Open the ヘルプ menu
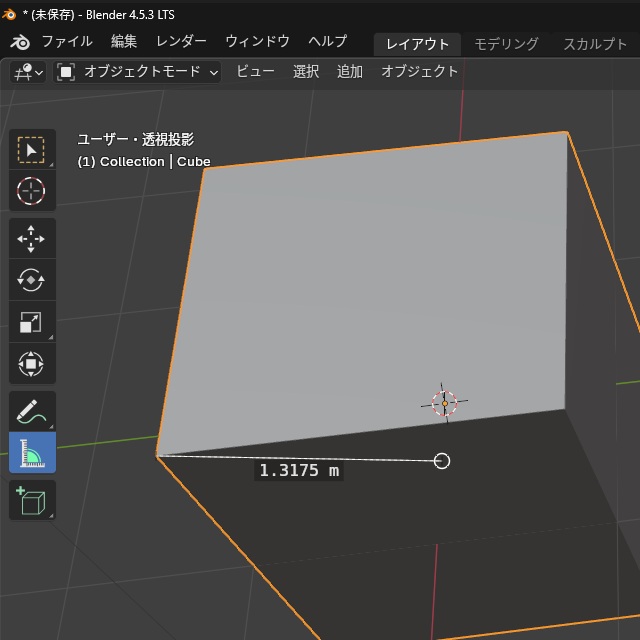This screenshot has width=640, height=640. [x=328, y=41]
